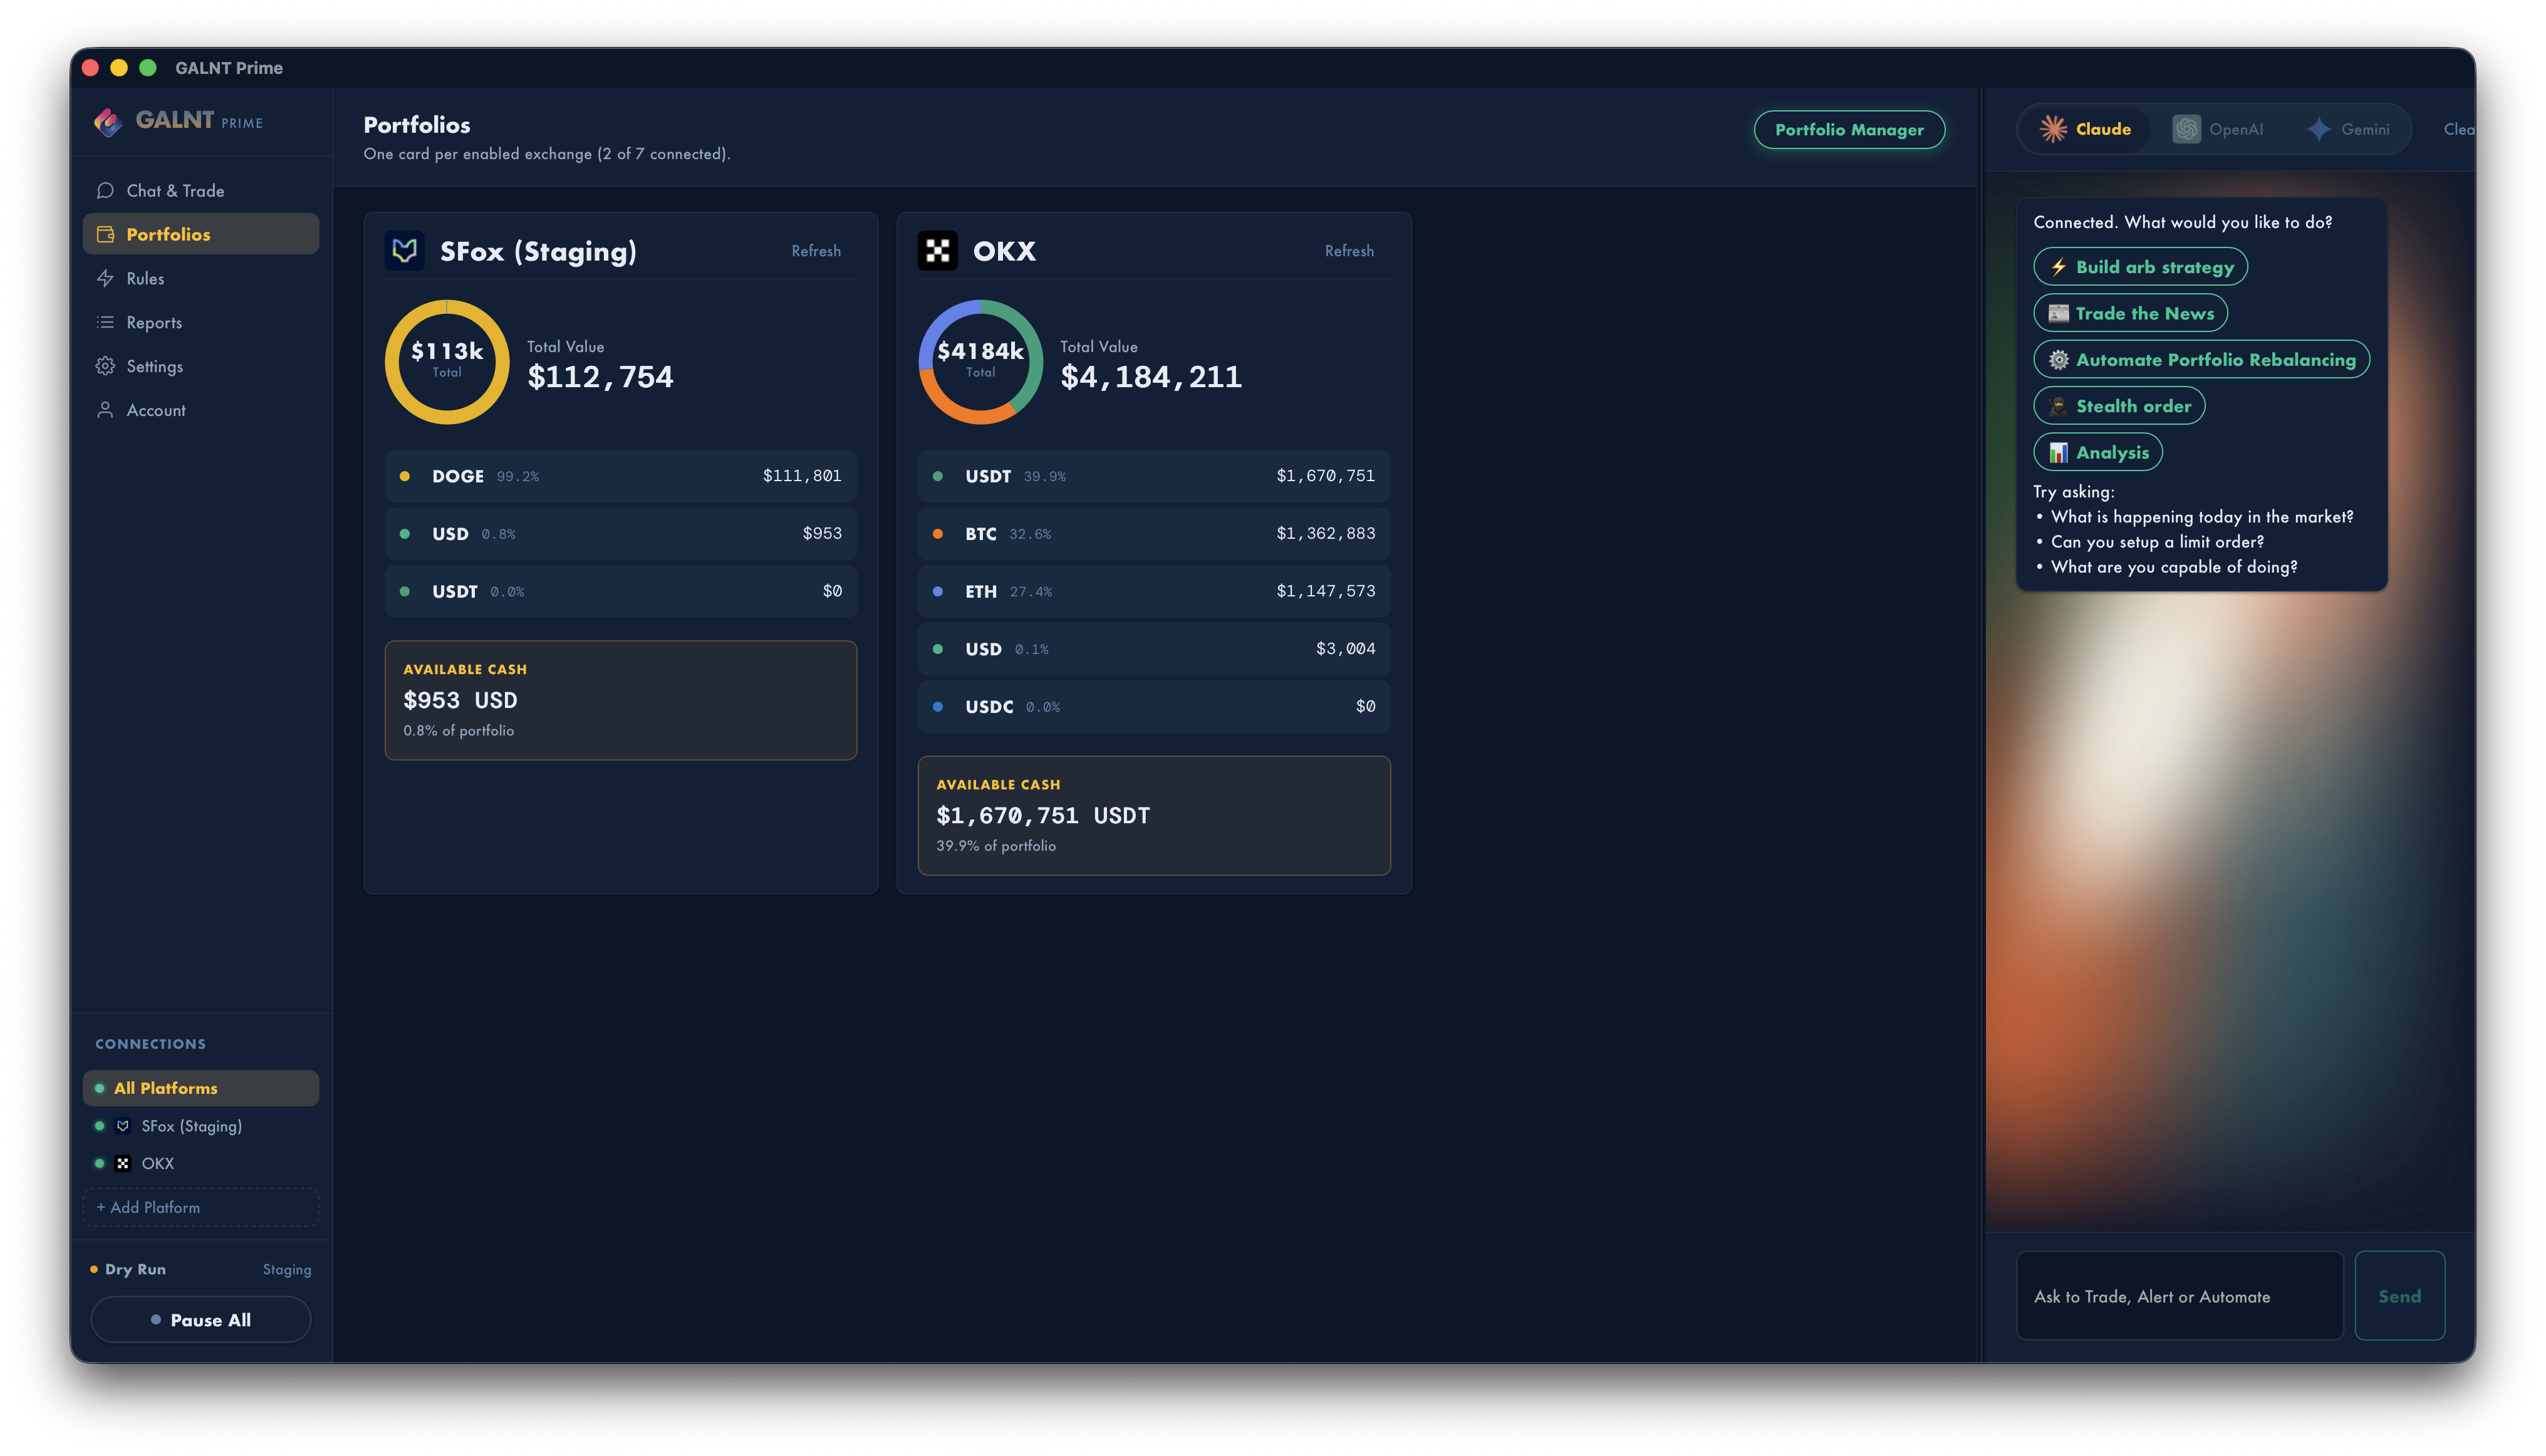Toggle the Dry Run mode indicator

tap(128, 1269)
